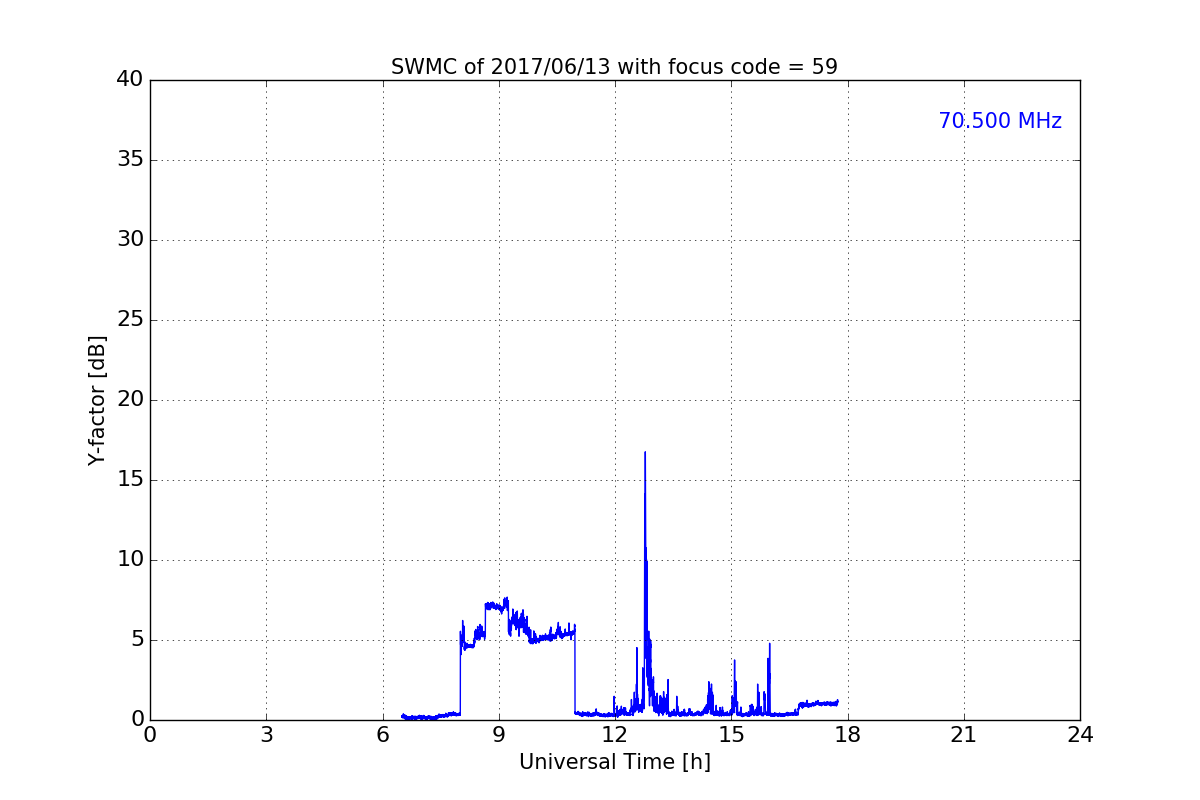Click the x-axis tick label '24'

pos(1080,735)
